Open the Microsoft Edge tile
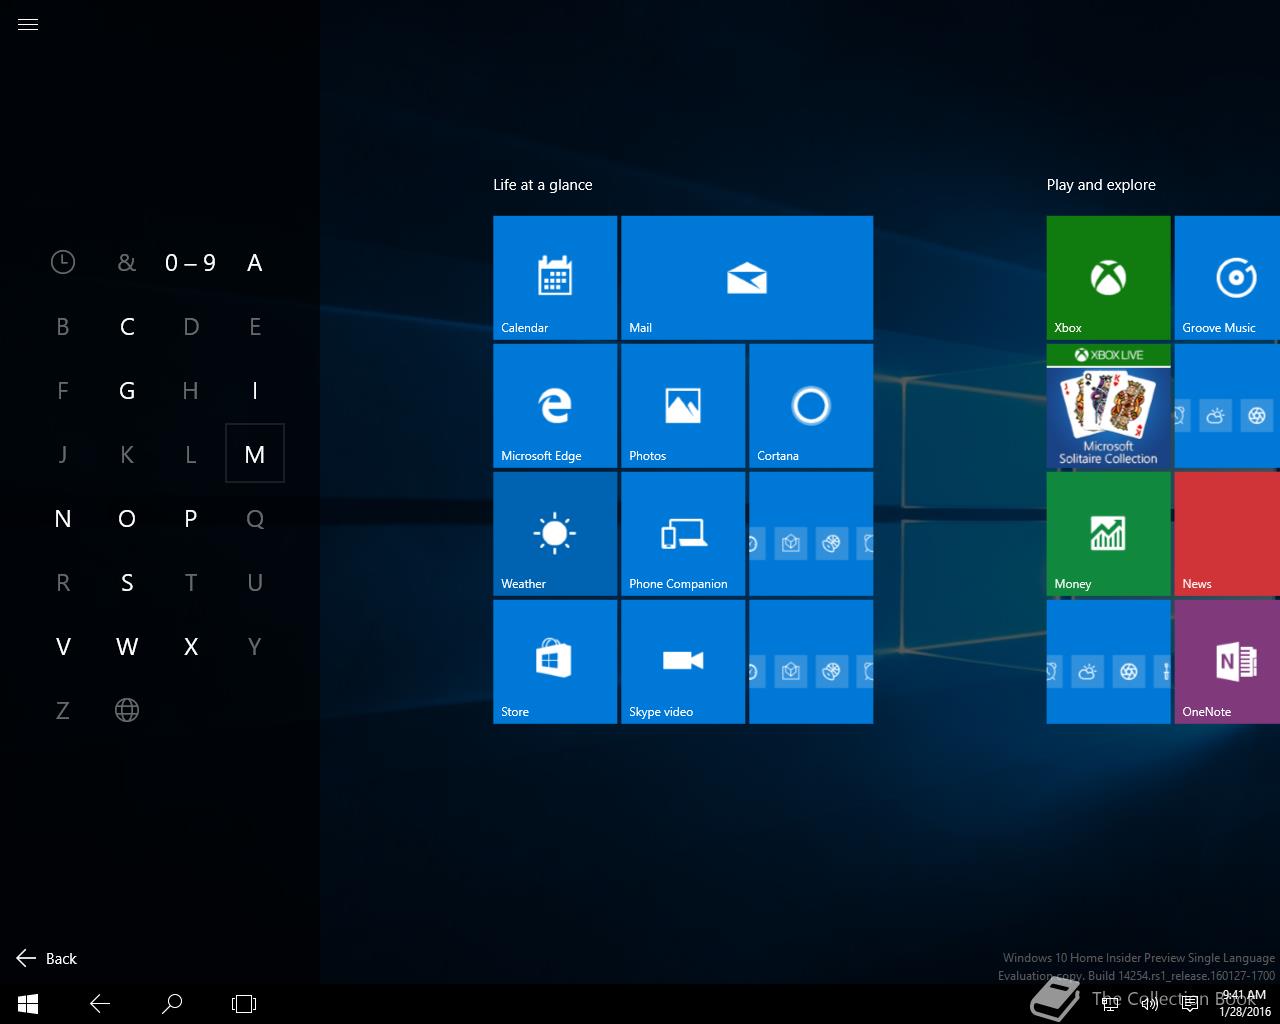This screenshot has height=1024, width=1280. (x=555, y=406)
